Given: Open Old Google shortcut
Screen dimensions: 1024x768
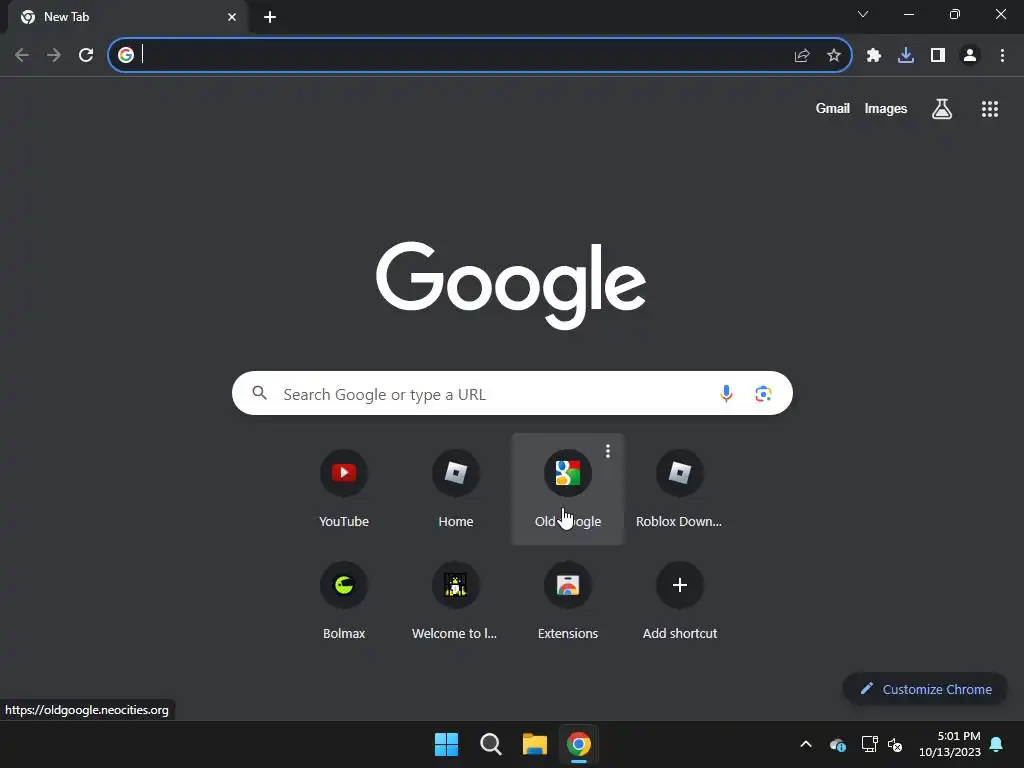Looking at the screenshot, I should pos(568,488).
